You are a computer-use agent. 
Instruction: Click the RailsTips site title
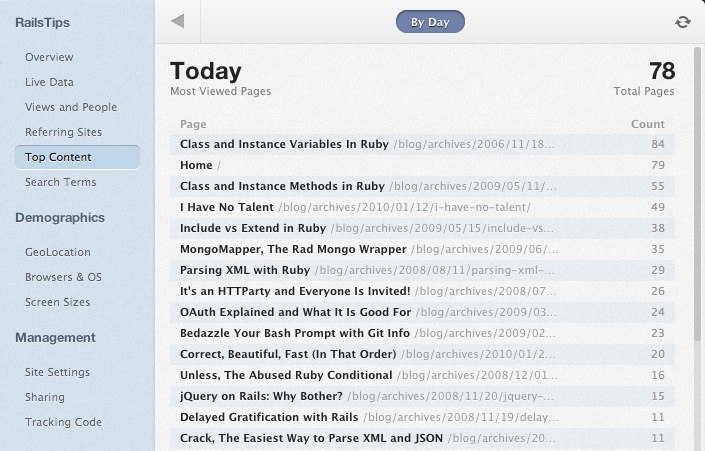42,22
